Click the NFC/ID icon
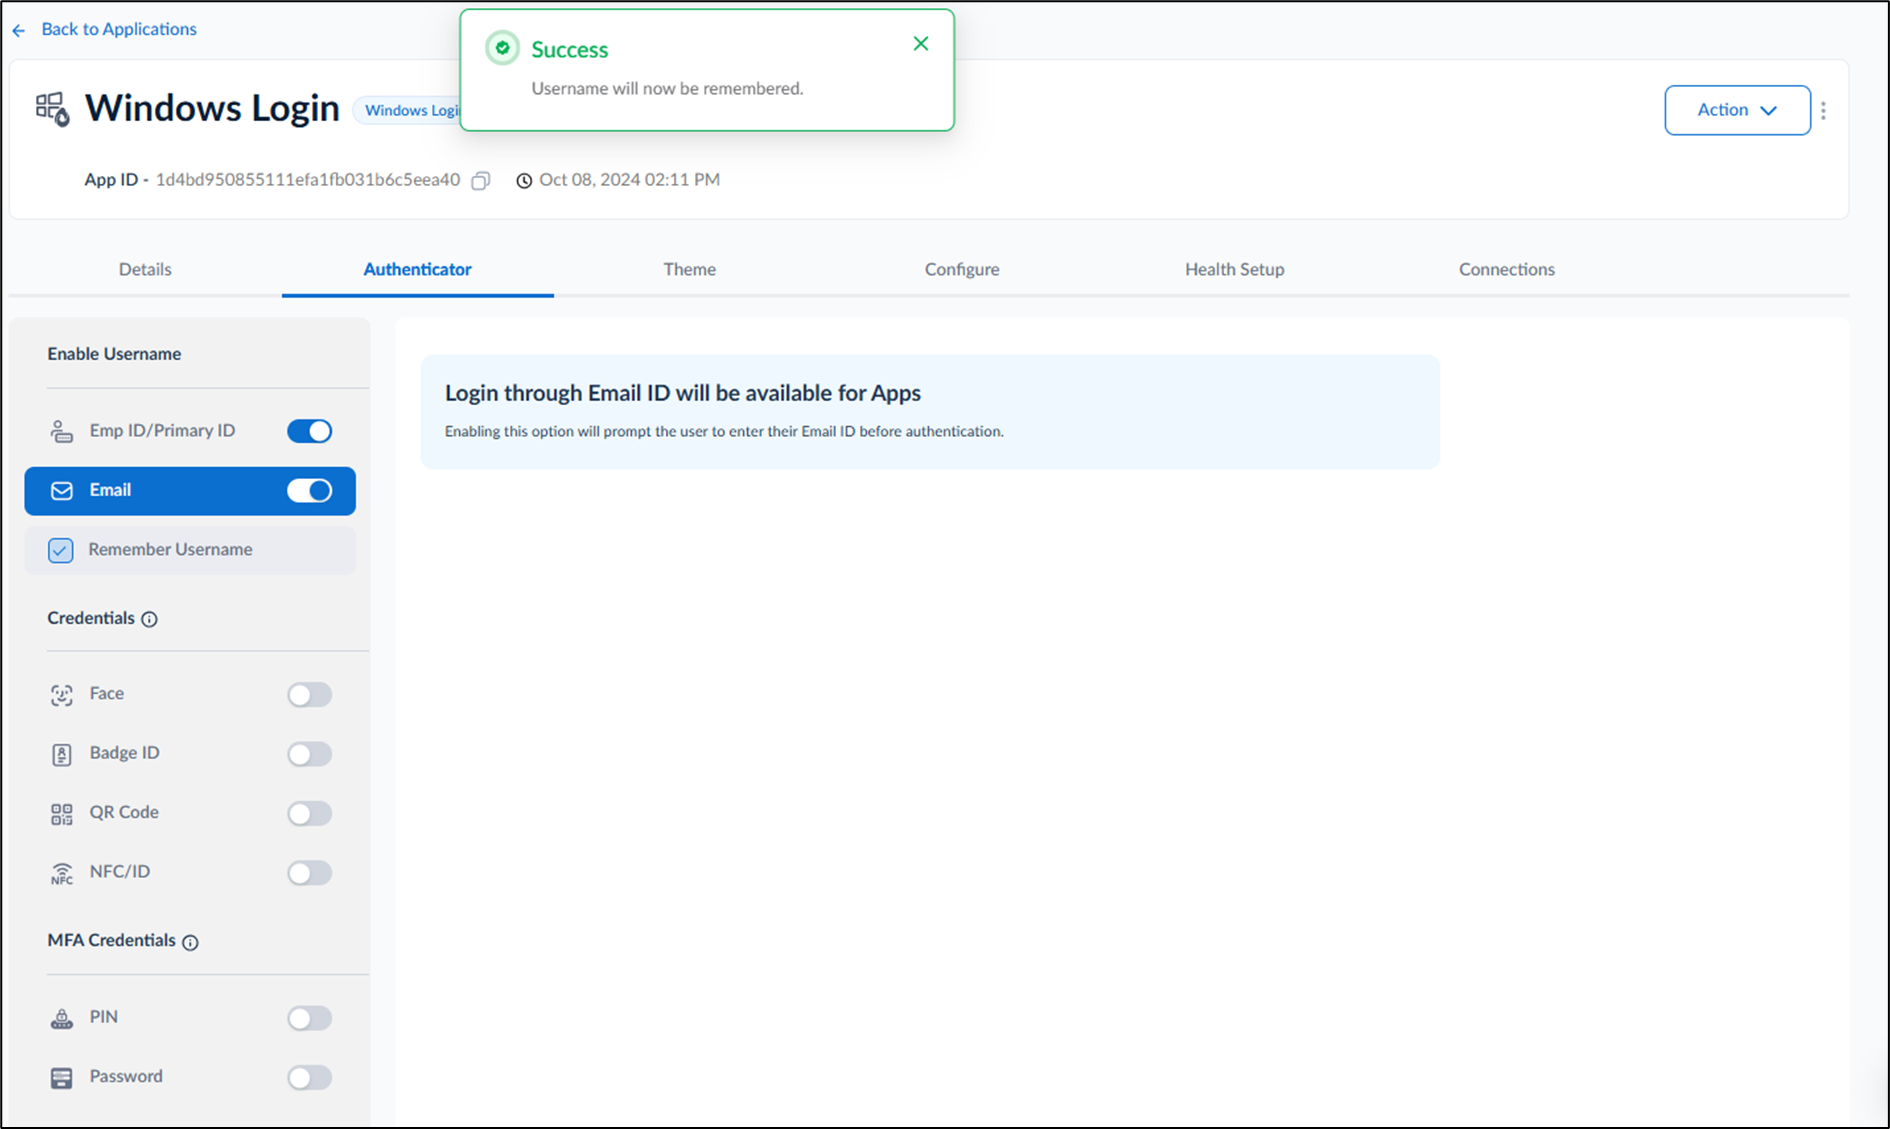 [x=62, y=873]
